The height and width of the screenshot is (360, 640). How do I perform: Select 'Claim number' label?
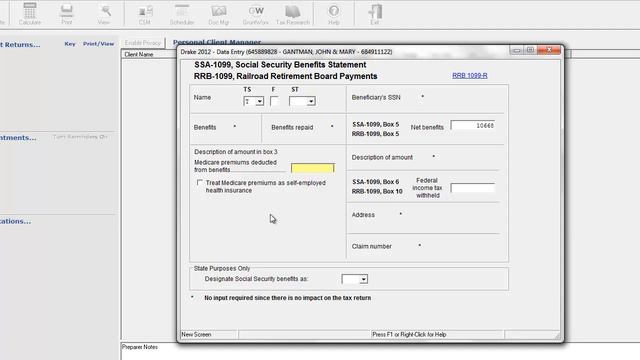(x=371, y=247)
